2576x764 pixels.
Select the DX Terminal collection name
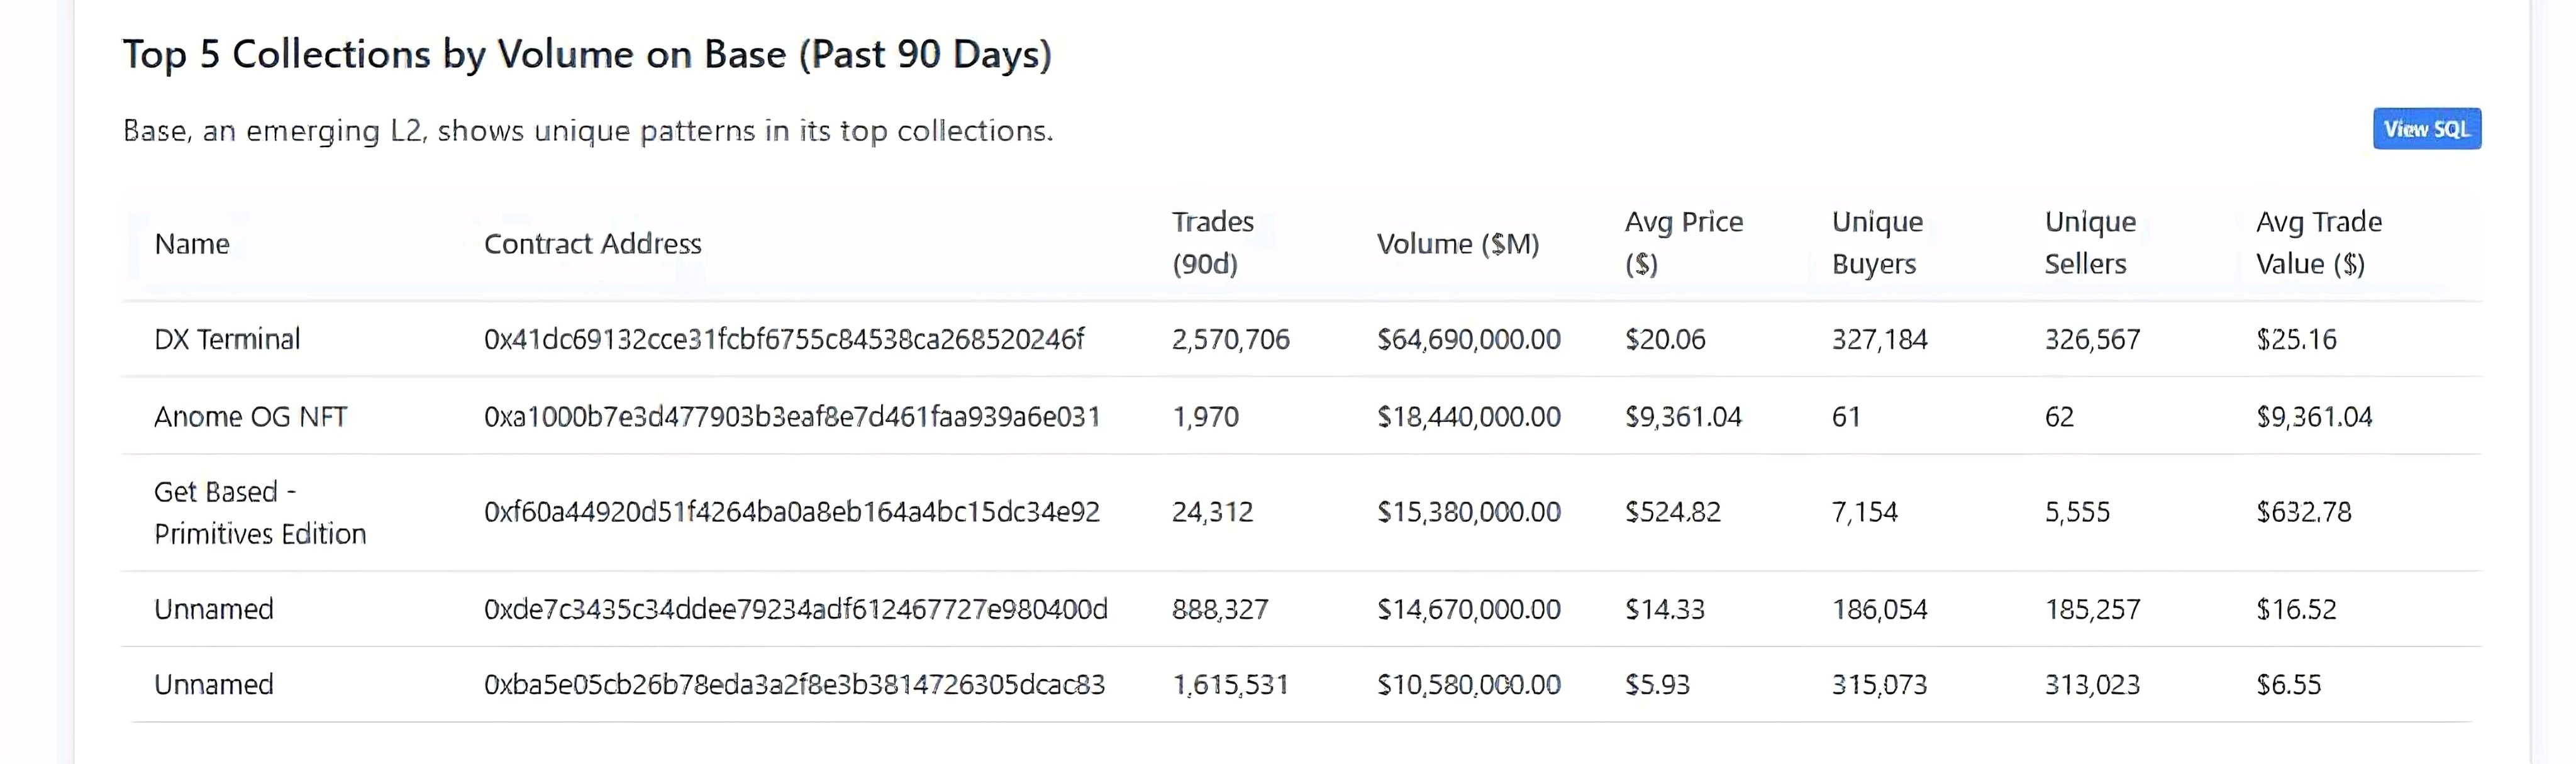coord(227,340)
